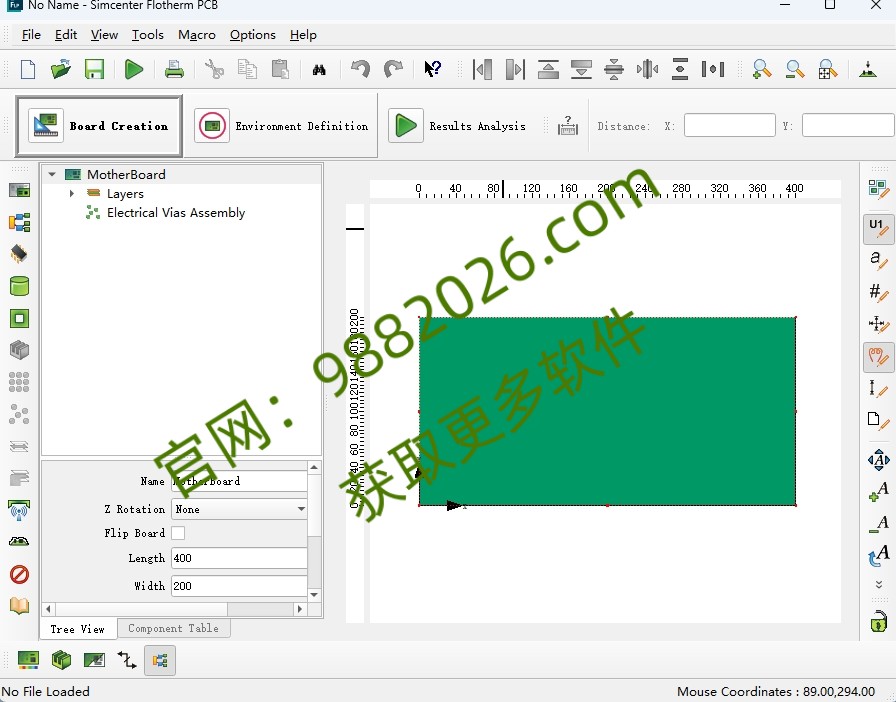Click the 3D board view icon in bottom bar
896x702 pixels.
[61, 660]
